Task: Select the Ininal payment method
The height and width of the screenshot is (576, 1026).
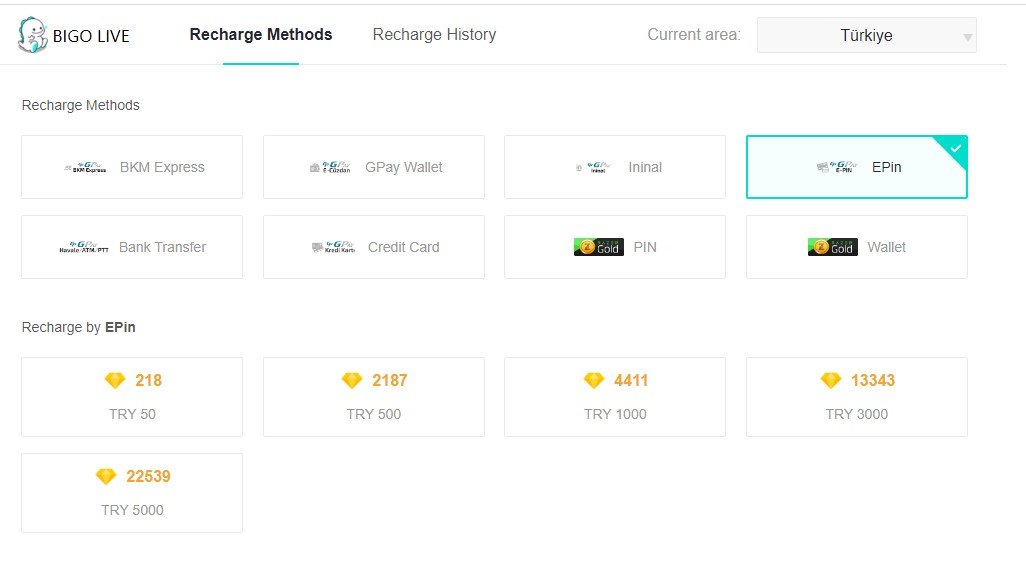Action: (x=615, y=167)
